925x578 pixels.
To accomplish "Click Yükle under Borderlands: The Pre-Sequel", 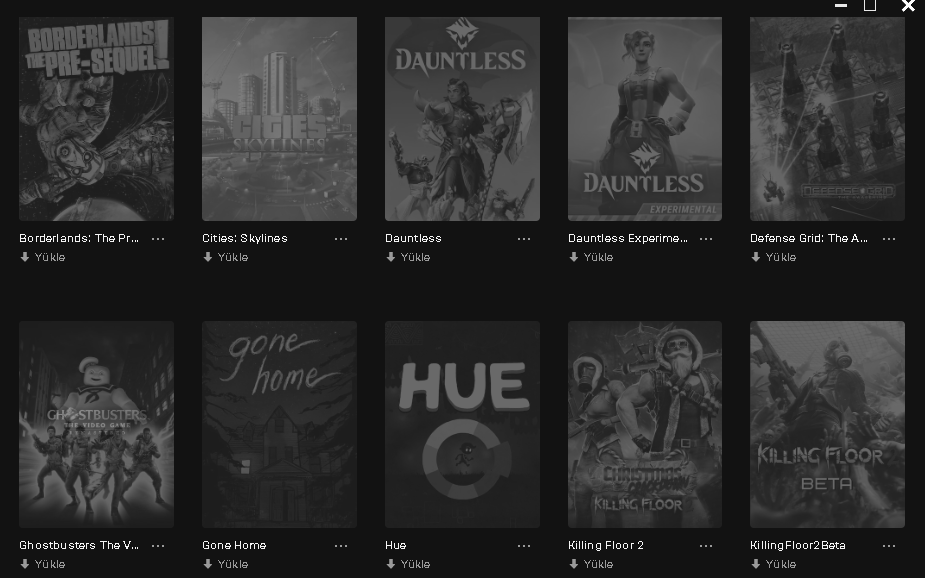I will coord(42,257).
